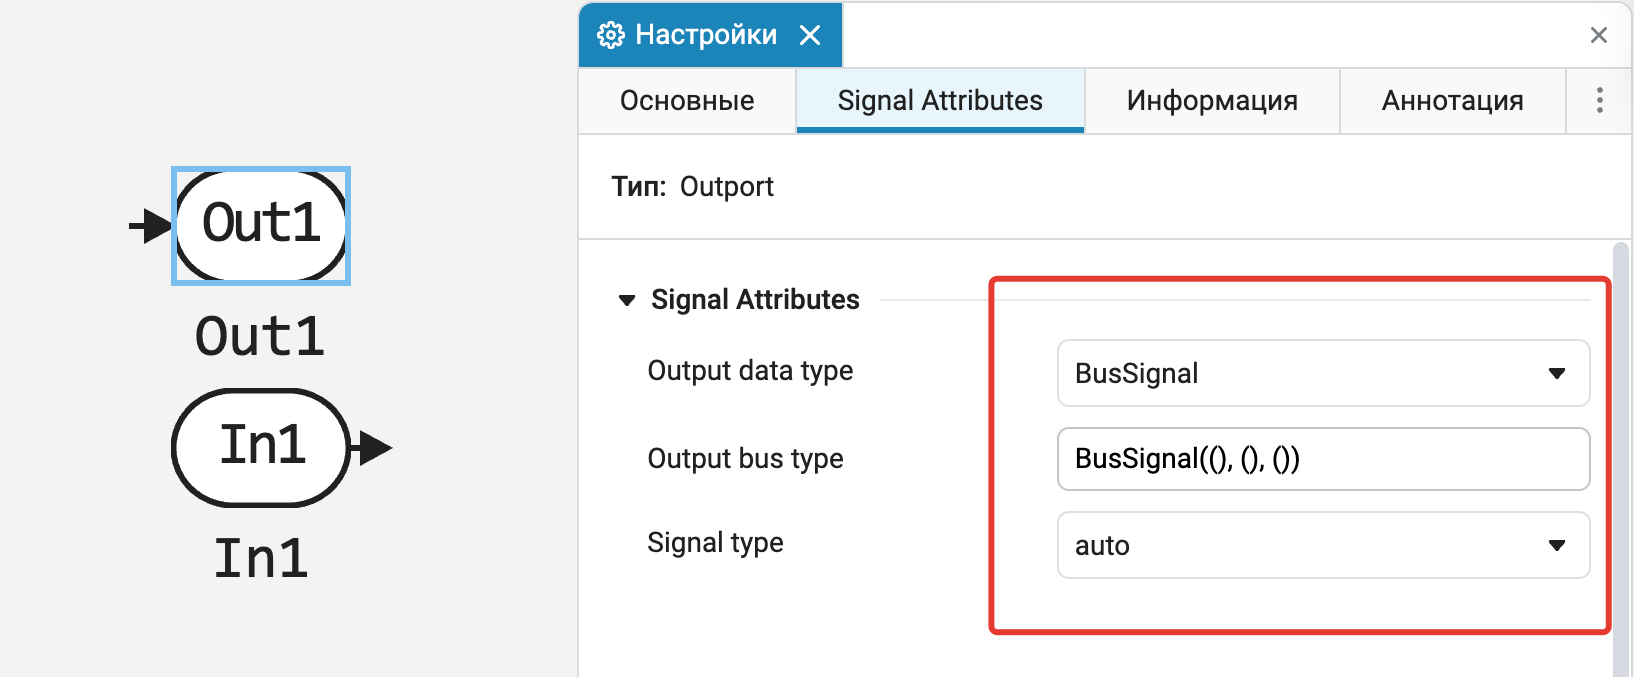
Task: Close the side panel with the gray X
Action: tap(1598, 36)
